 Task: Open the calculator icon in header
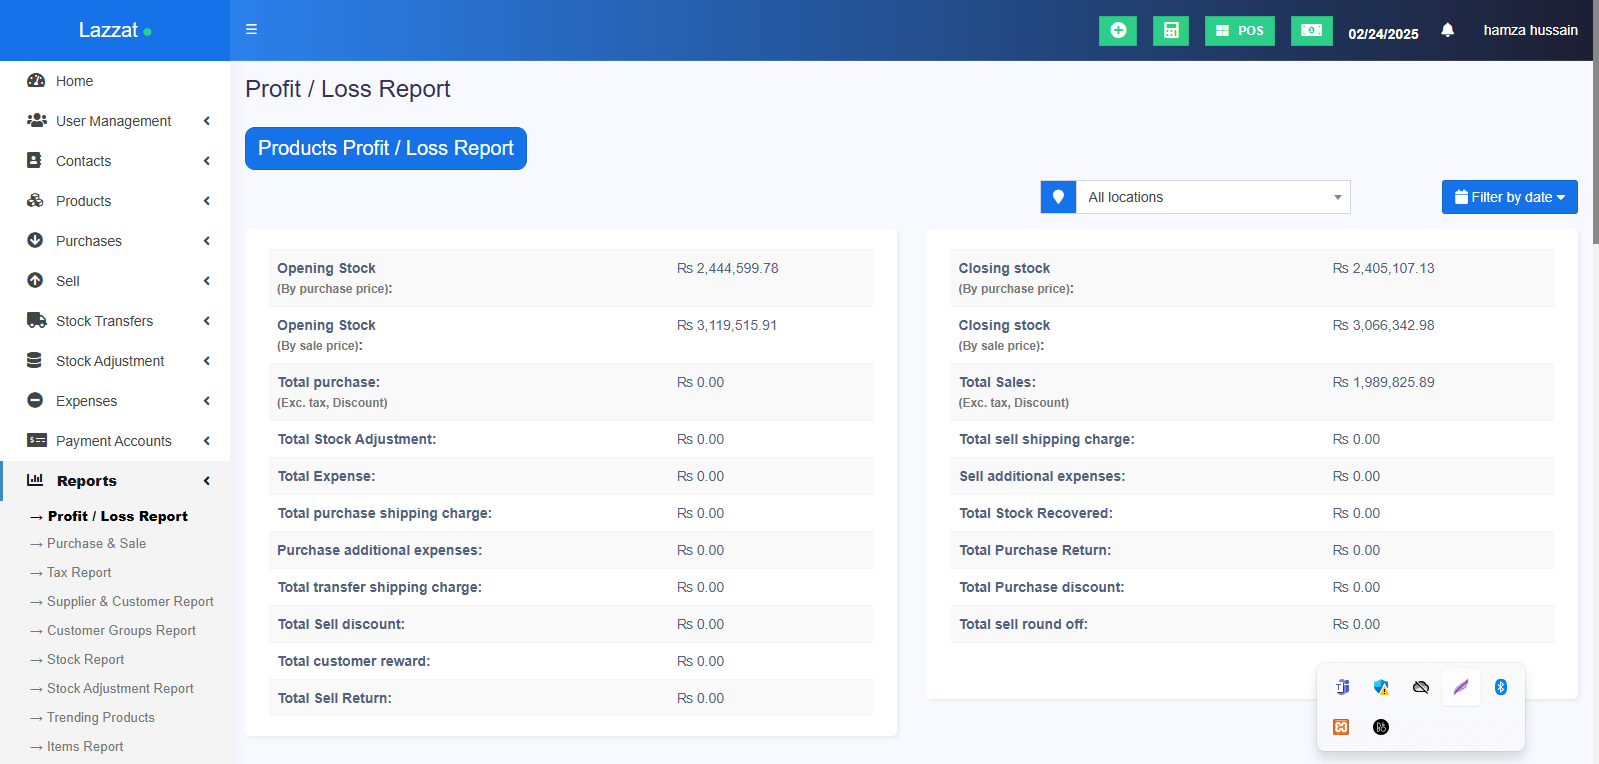(1170, 31)
